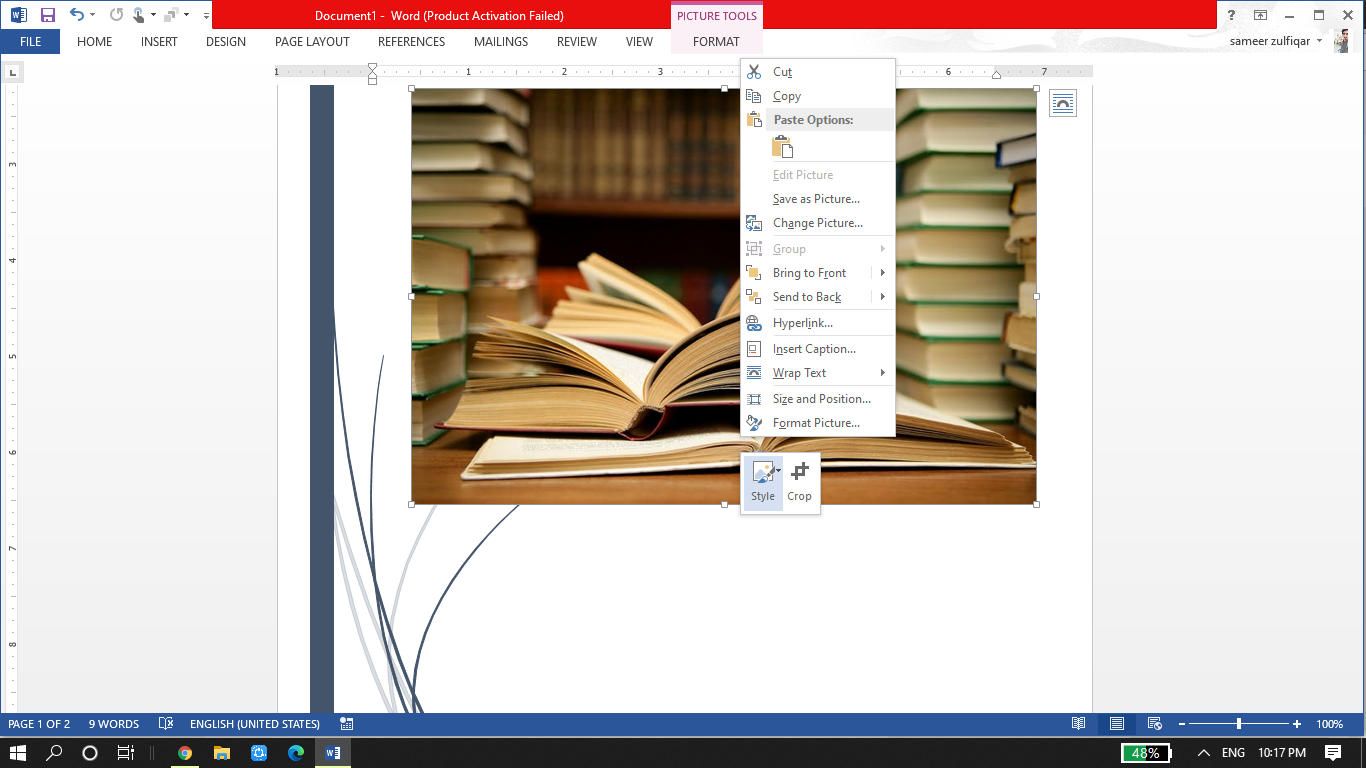Click the macro recording icon on the status bar
Viewport: 1366px width, 768px height.
pyautogui.click(x=346, y=723)
